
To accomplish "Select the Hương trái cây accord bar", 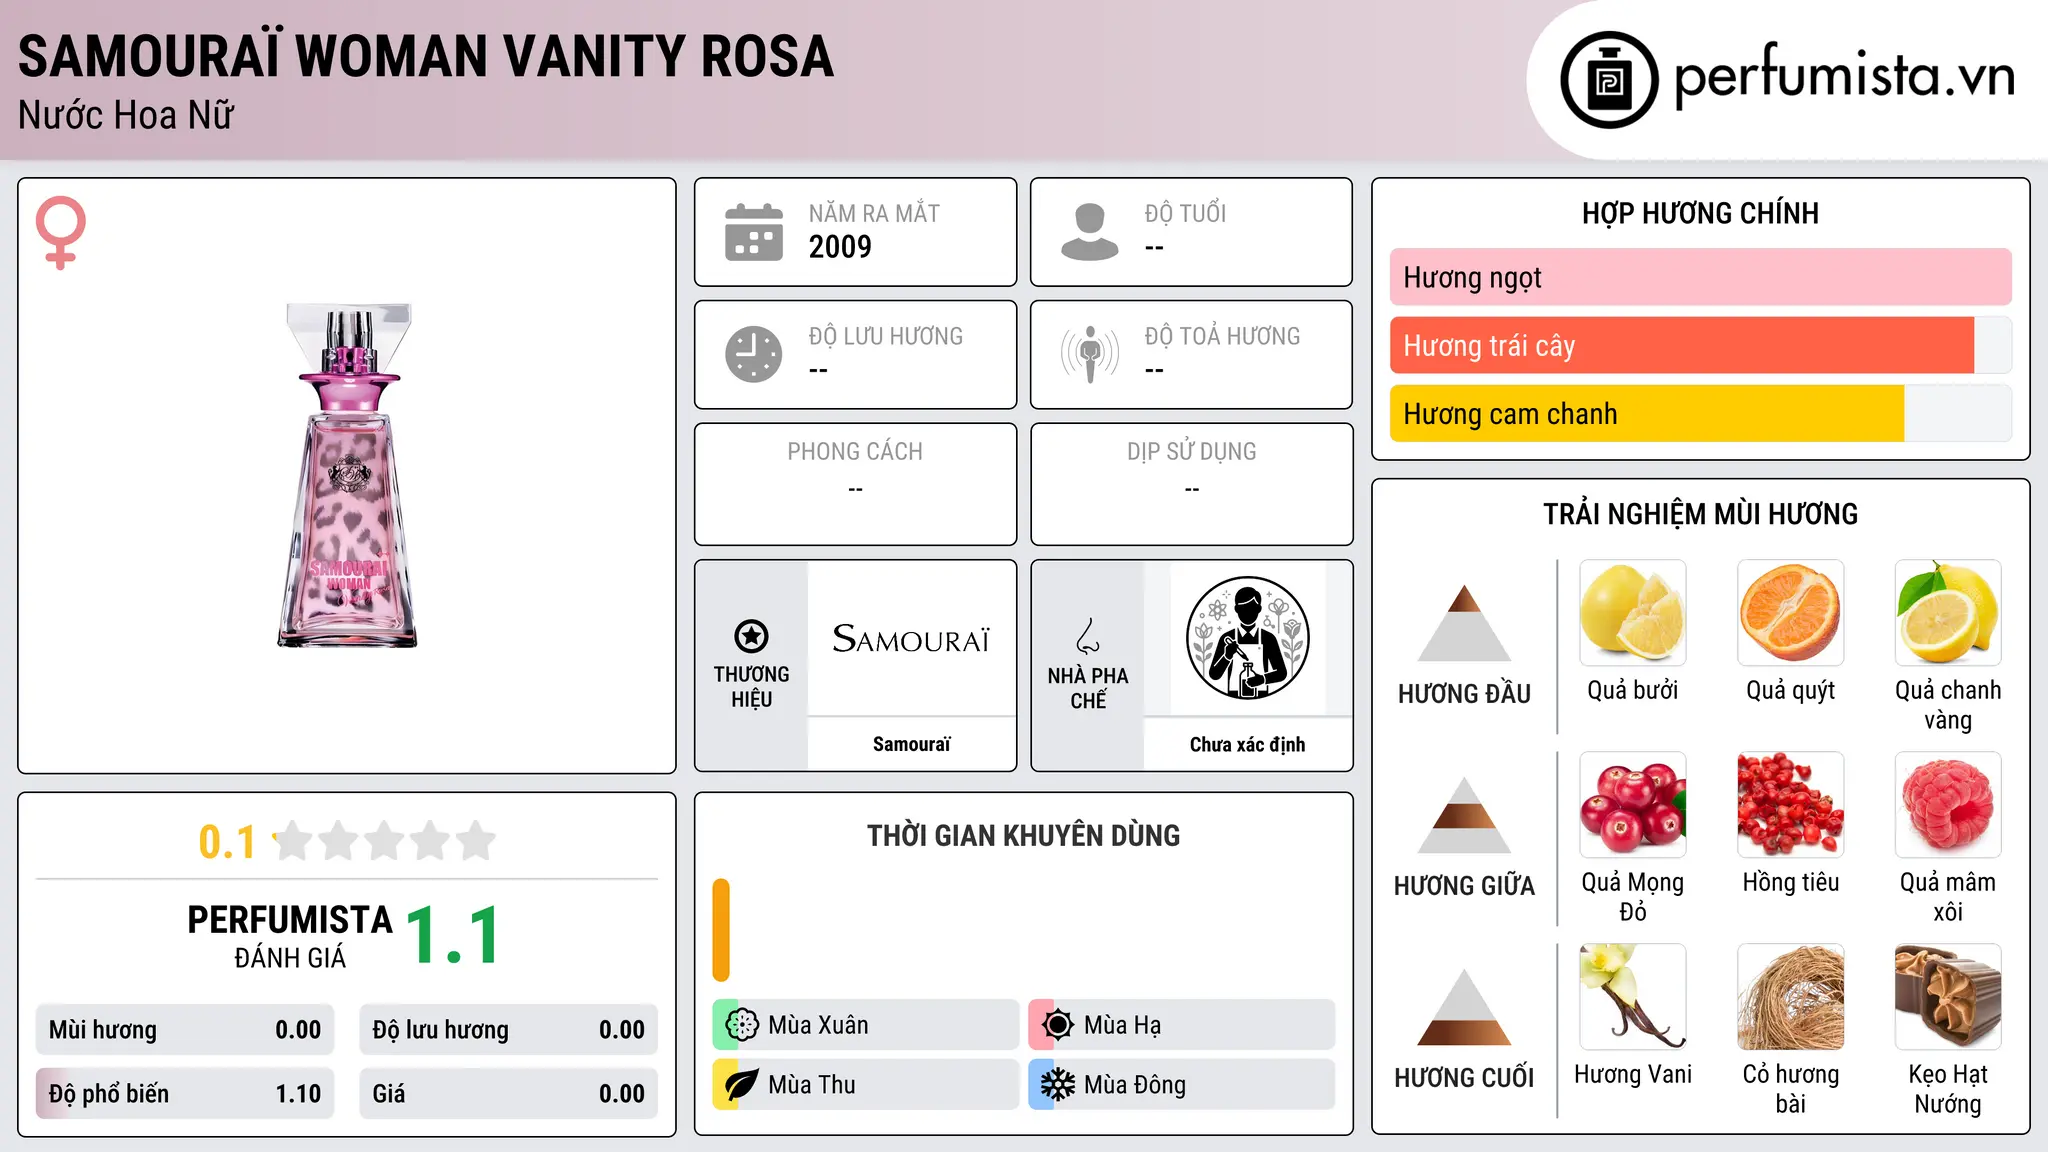I will pos(1700,345).
